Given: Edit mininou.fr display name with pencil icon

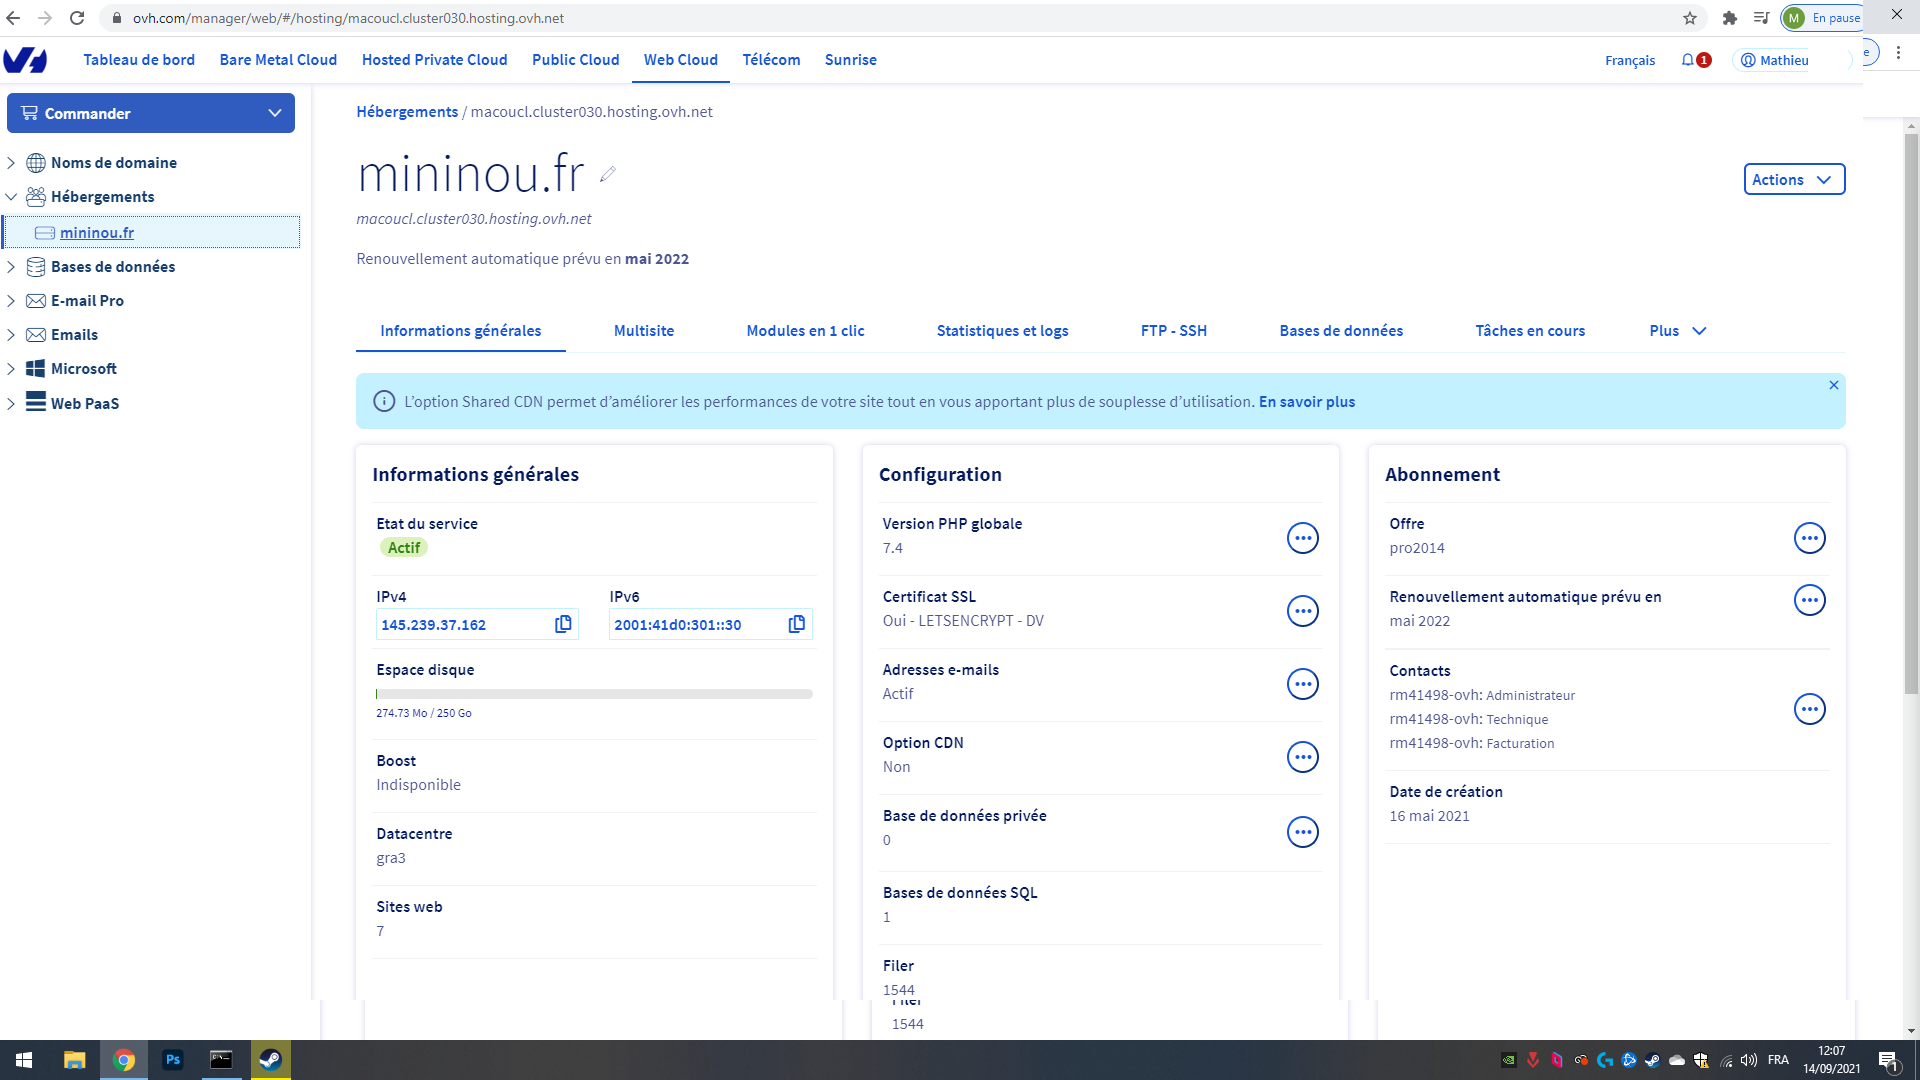Looking at the screenshot, I should pyautogui.click(x=607, y=175).
